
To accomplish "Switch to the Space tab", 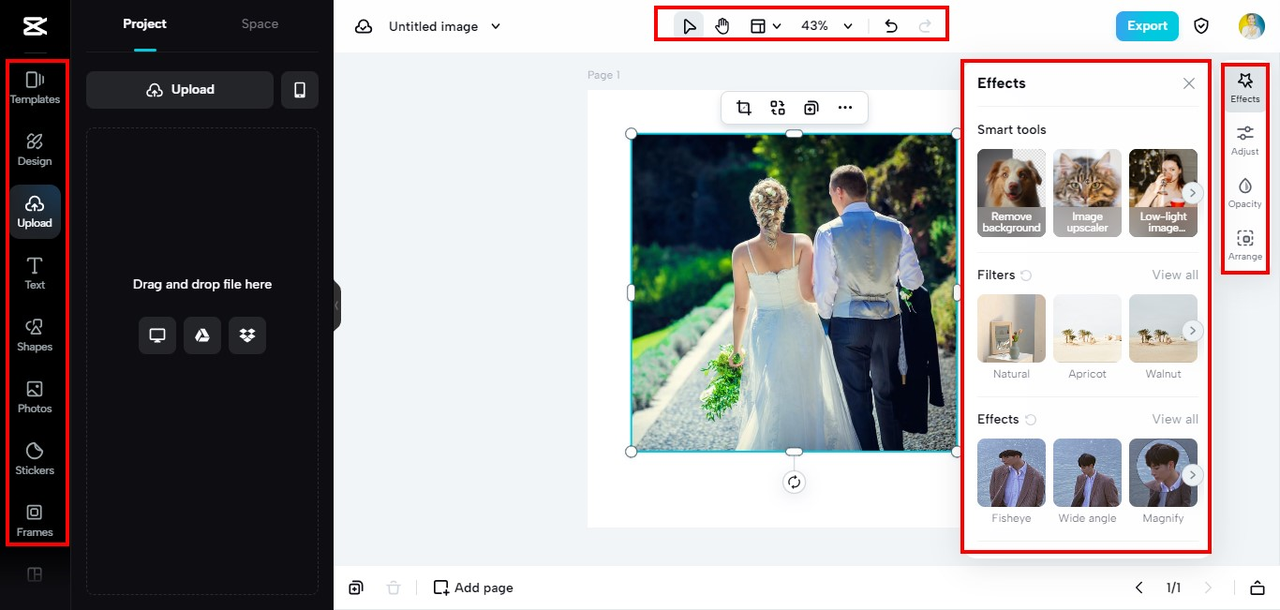I will (260, 24).
